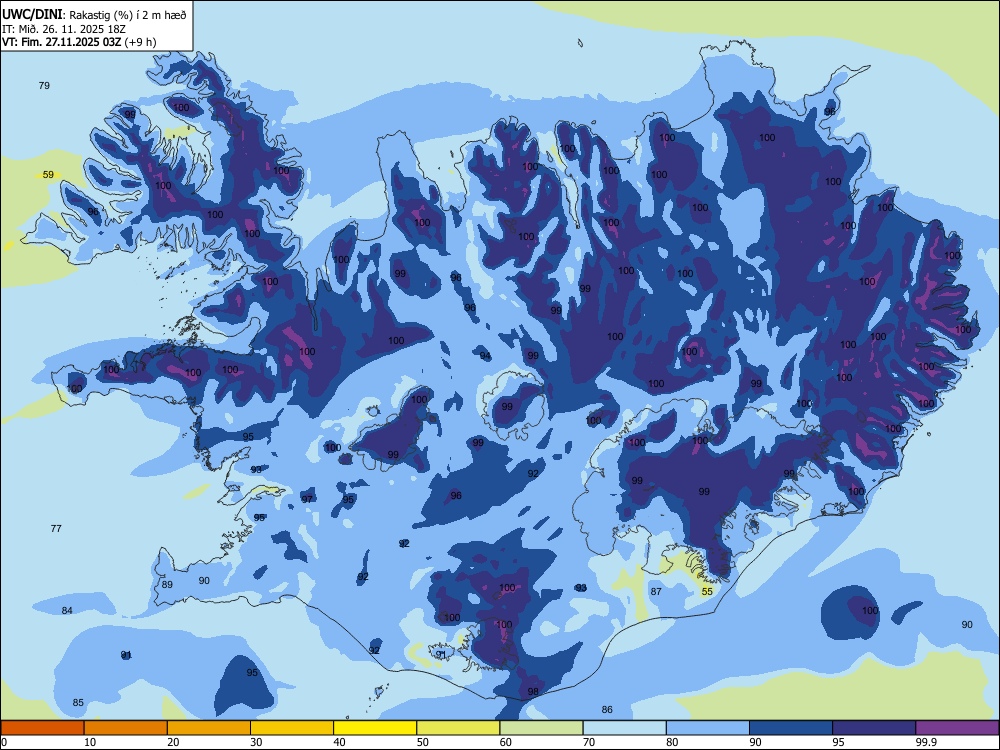Select the bright yellow 40–50 legend swatch
1000x750 pixels.
(375, 728)
